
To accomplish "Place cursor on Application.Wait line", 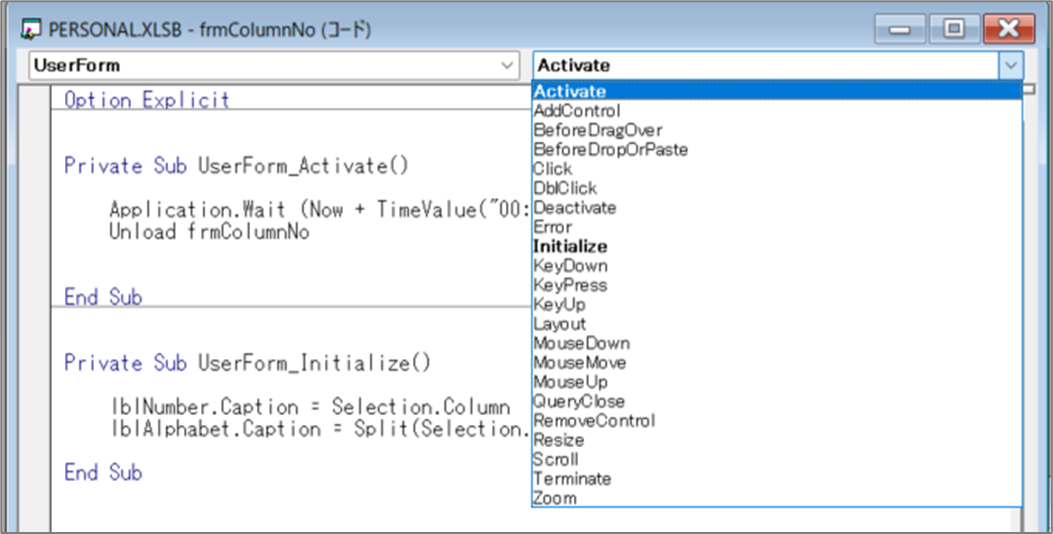I will (x=320, y=210).
